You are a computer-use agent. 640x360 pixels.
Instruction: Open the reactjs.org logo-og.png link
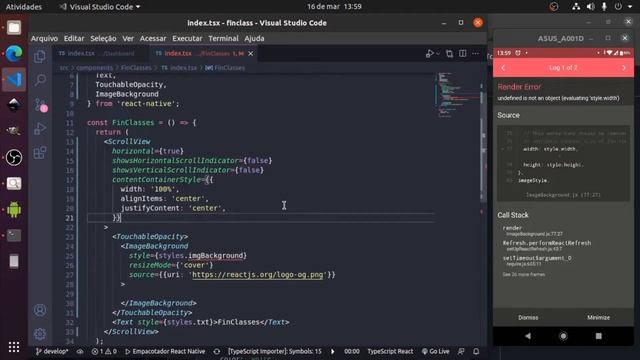point(258,275)
